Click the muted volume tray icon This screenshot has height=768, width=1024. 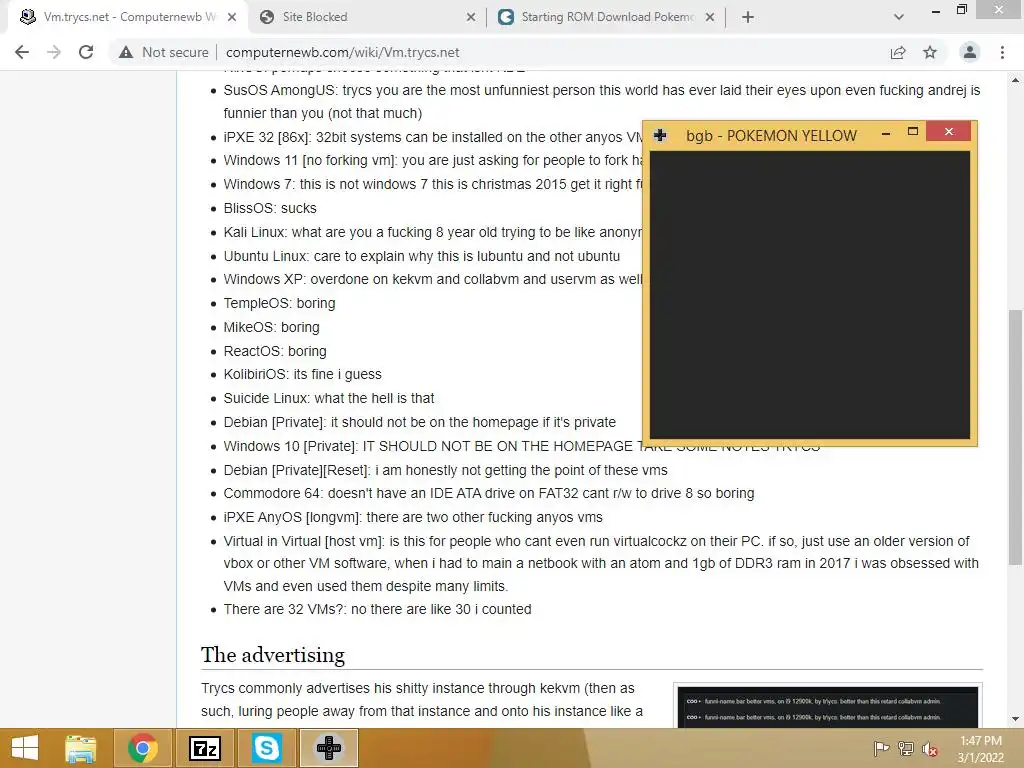930,749
